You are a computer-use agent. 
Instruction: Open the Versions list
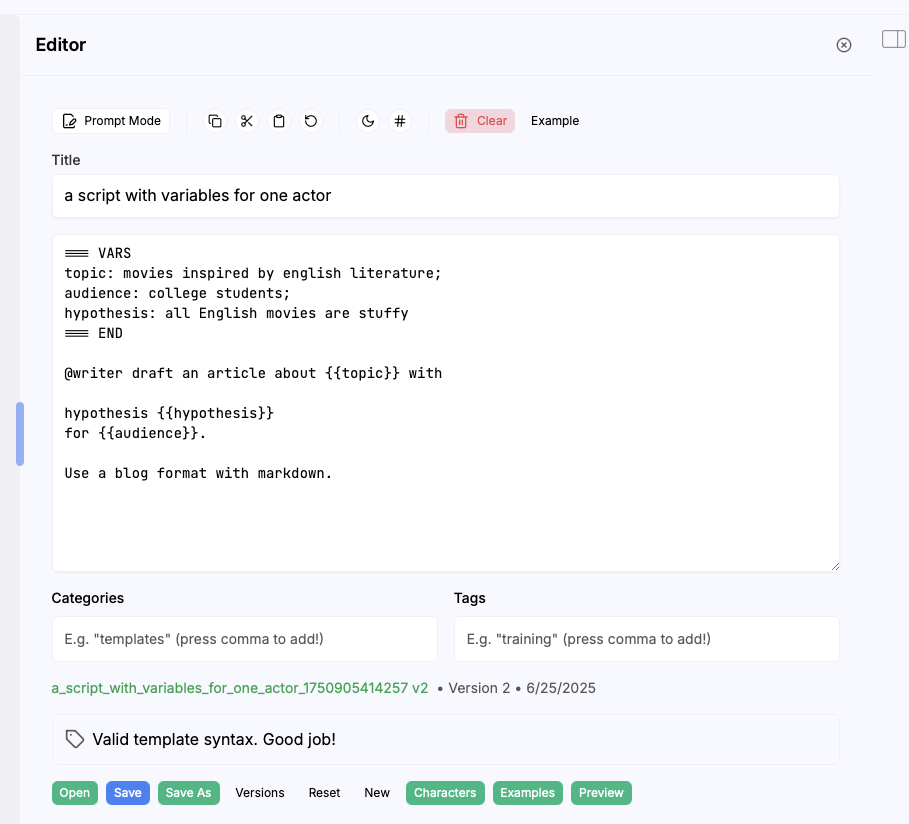259,792
